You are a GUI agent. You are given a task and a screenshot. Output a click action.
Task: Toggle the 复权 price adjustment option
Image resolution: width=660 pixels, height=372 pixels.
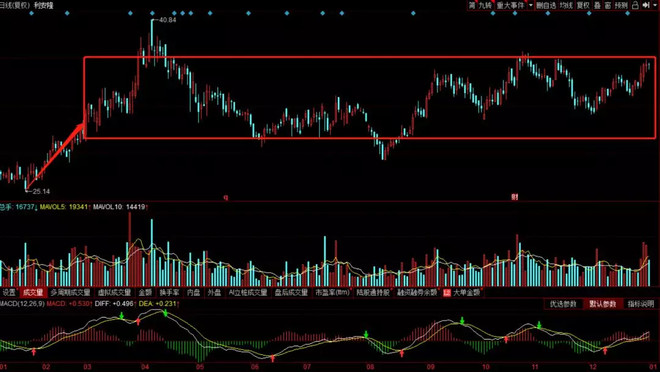pos(583,5)
